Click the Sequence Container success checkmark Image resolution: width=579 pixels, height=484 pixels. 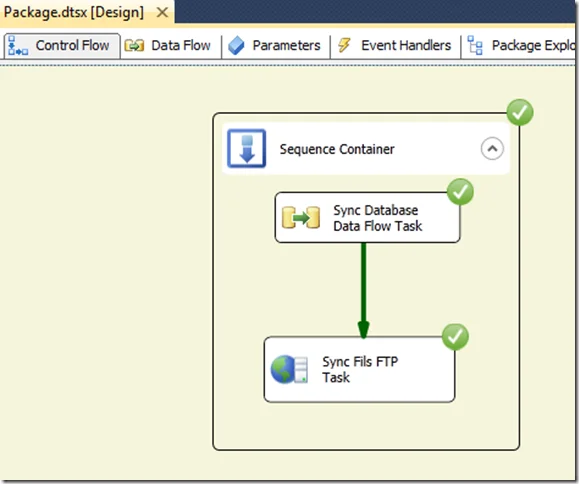[520, 112]
